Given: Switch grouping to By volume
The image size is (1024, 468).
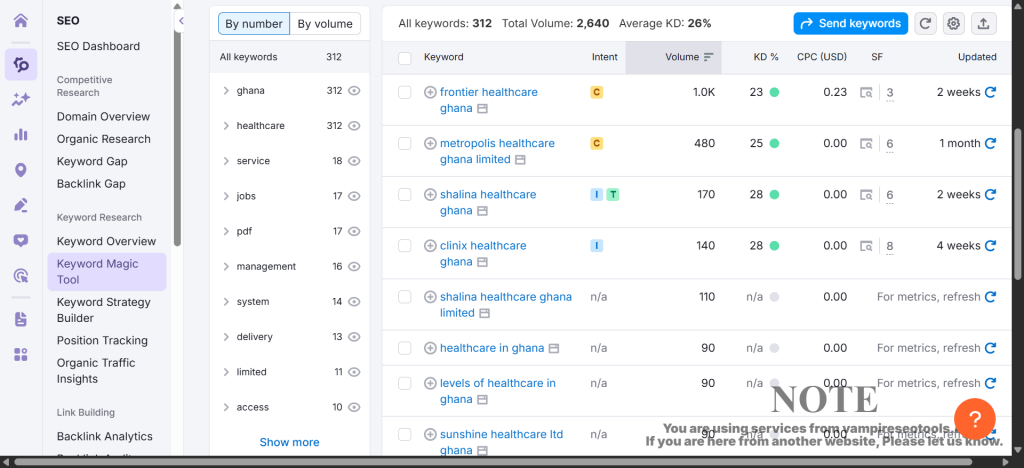Looking at the screenshot, I should (x=325, y=24).
